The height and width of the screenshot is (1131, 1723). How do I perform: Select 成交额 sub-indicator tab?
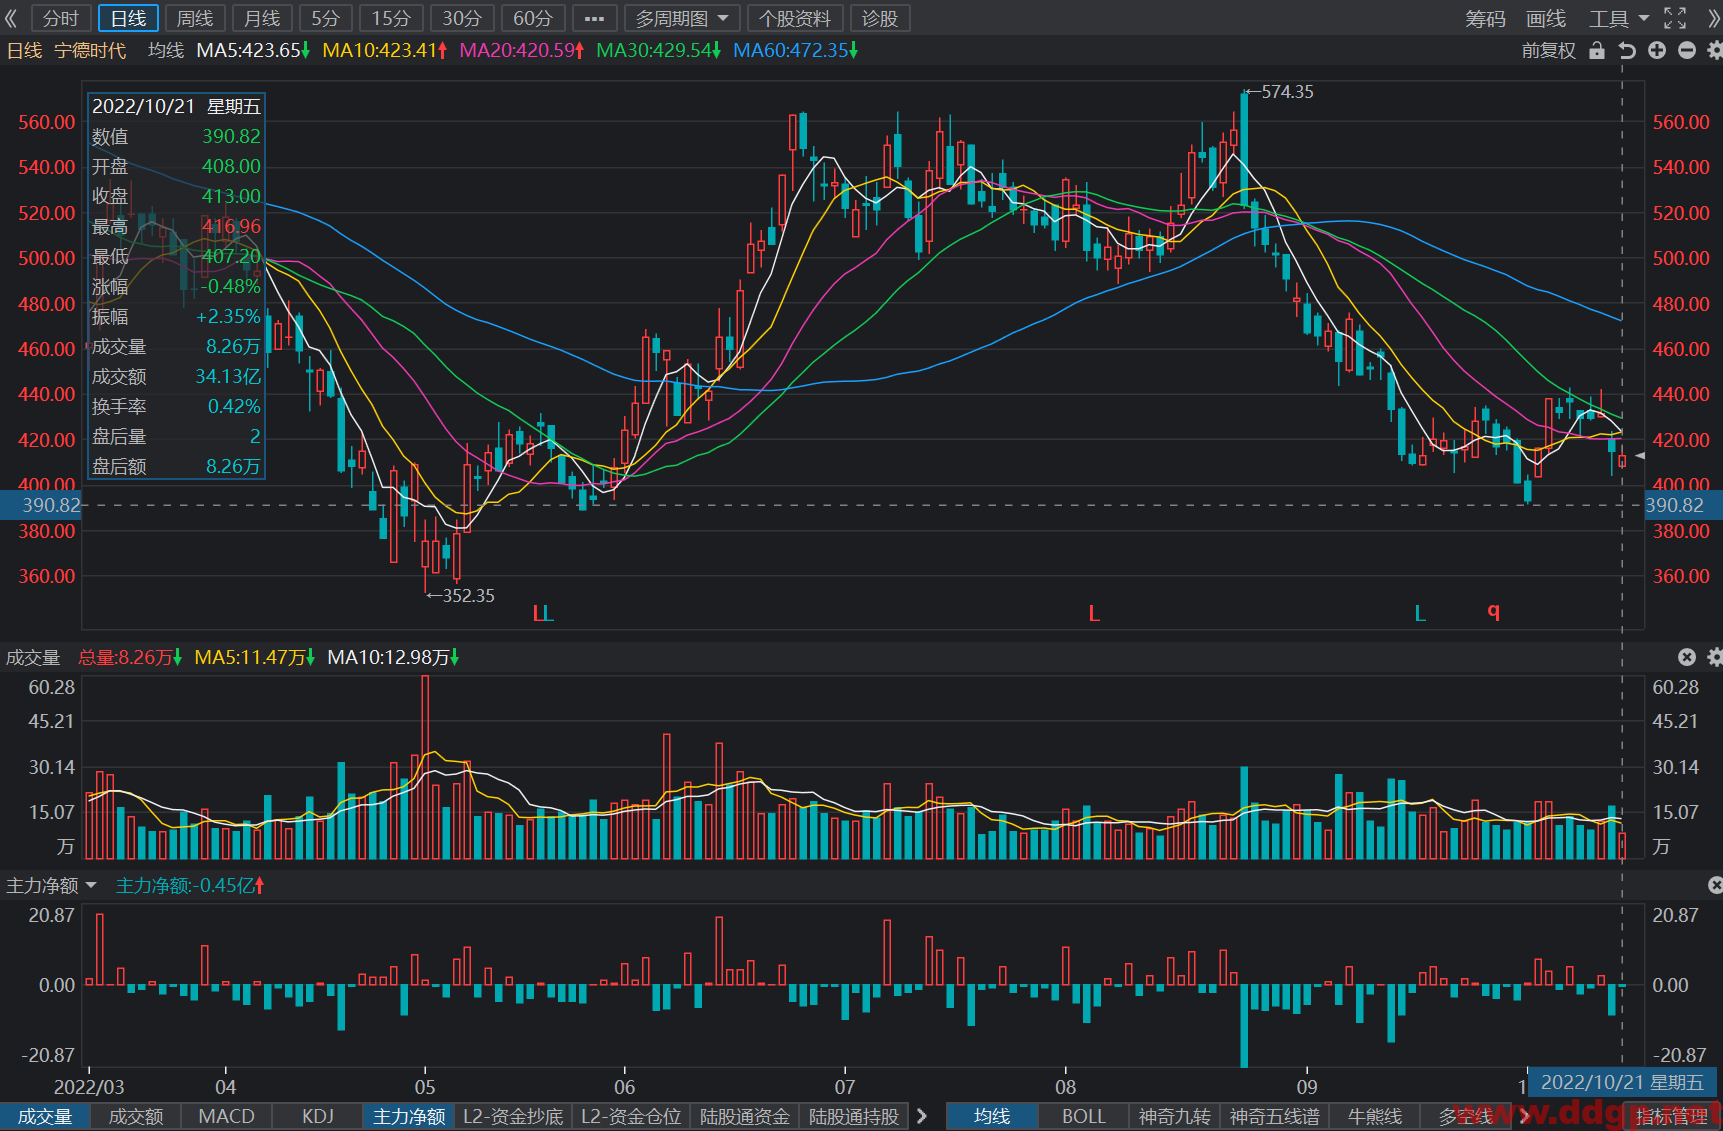136,1116
